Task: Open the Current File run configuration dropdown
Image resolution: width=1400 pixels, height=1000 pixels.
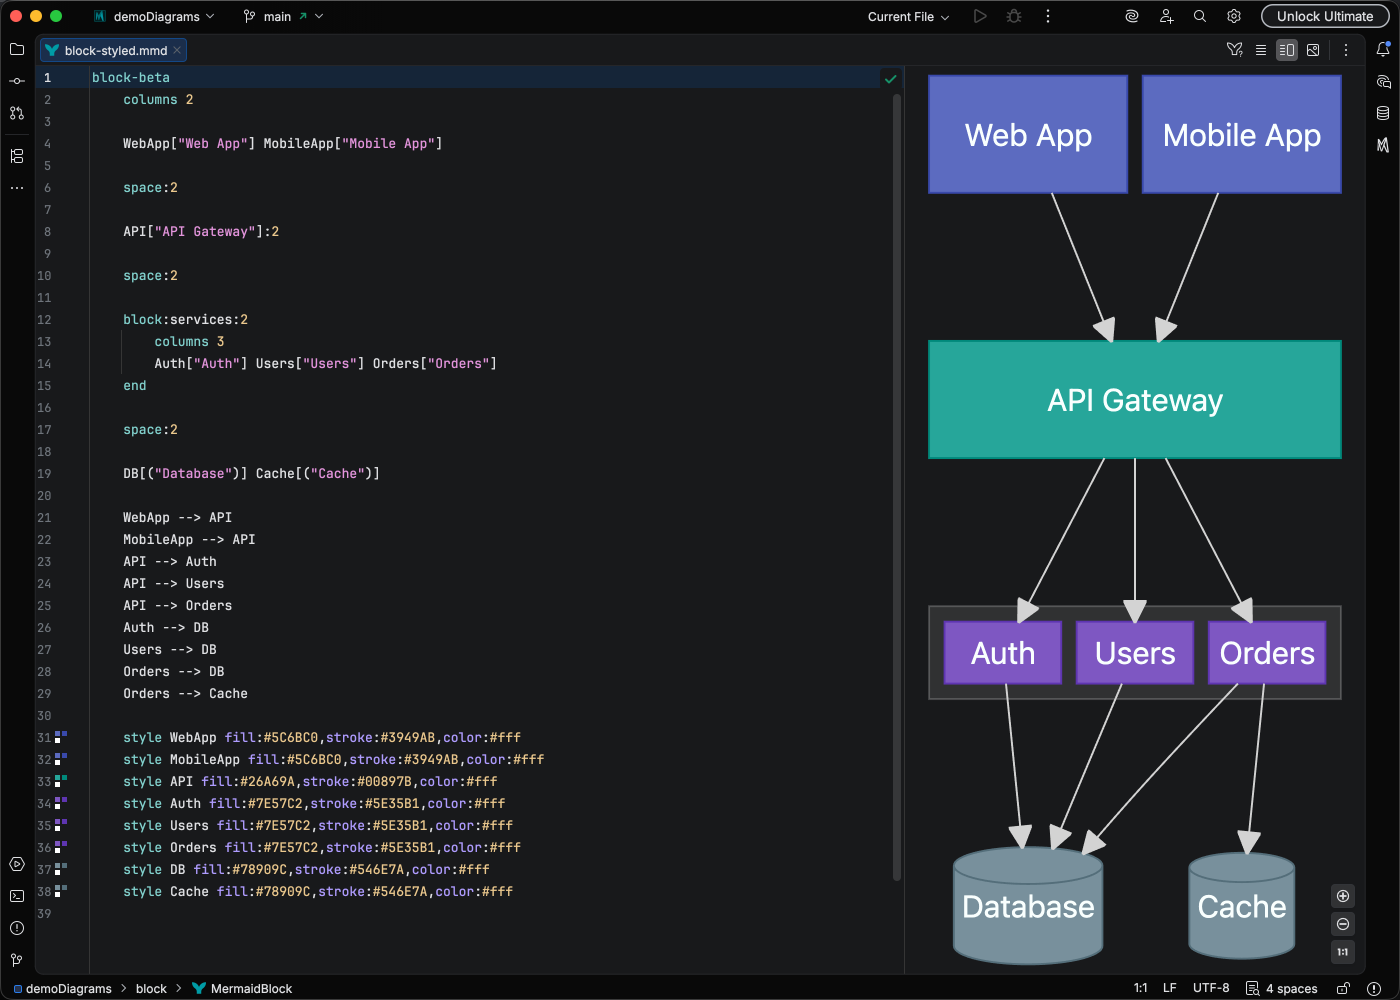Action: tap(908, 17)
